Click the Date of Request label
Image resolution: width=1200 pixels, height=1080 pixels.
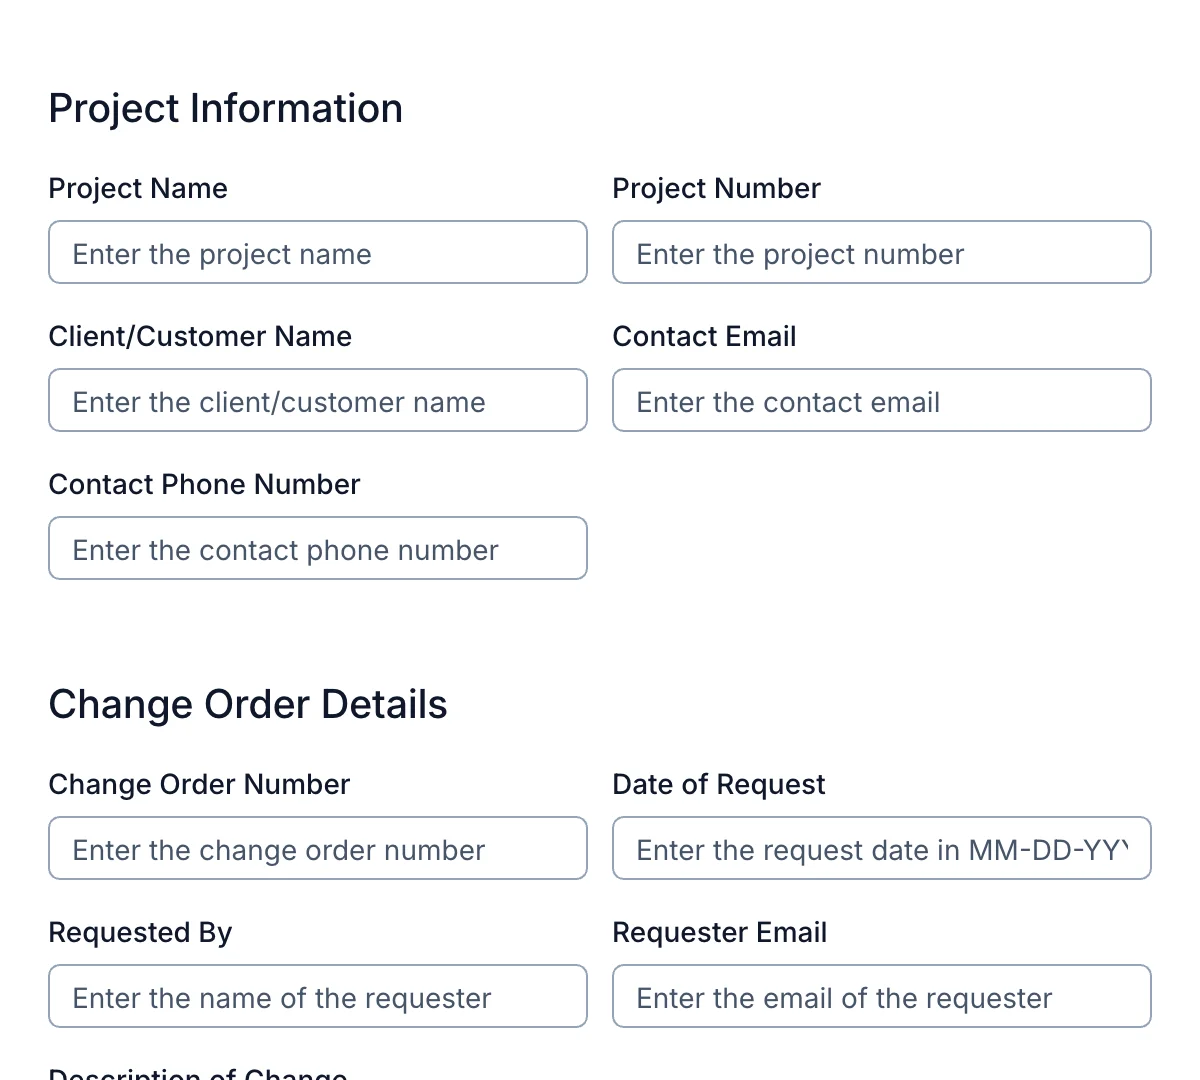719,784
